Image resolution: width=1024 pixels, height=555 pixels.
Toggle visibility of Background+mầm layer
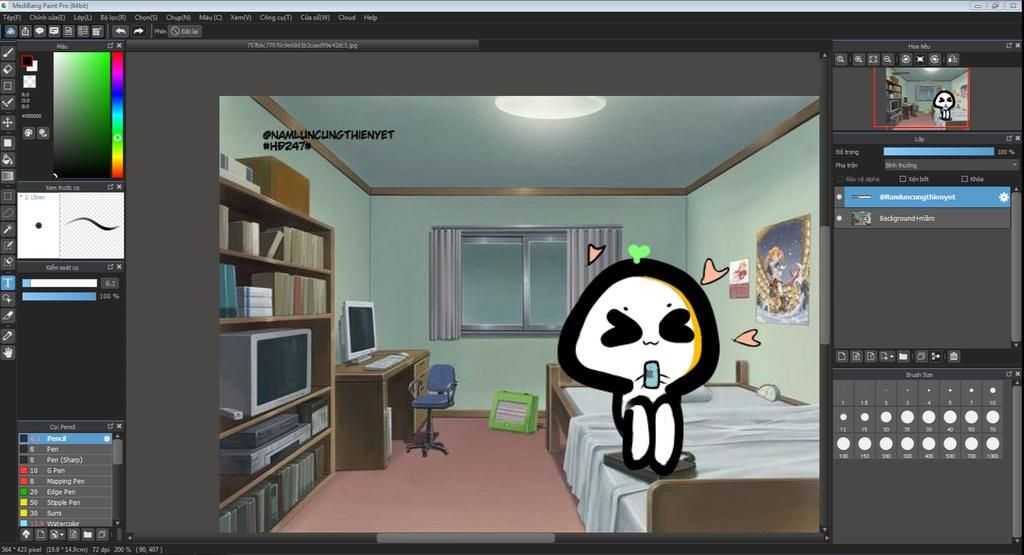click(x=839, y=218)
